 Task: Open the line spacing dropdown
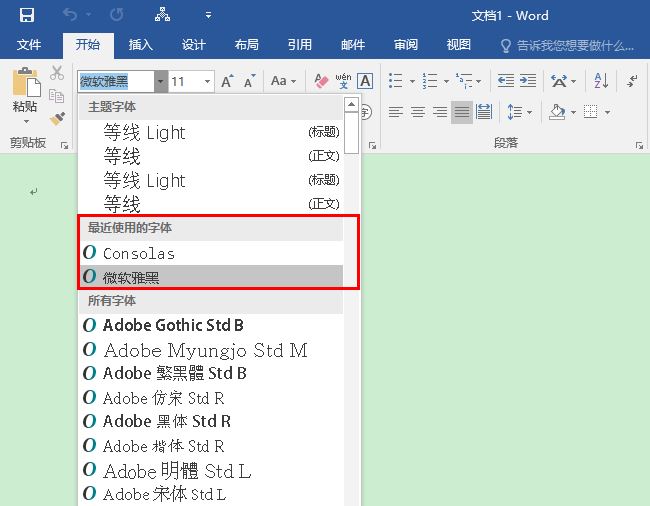[x=519, y=112]
